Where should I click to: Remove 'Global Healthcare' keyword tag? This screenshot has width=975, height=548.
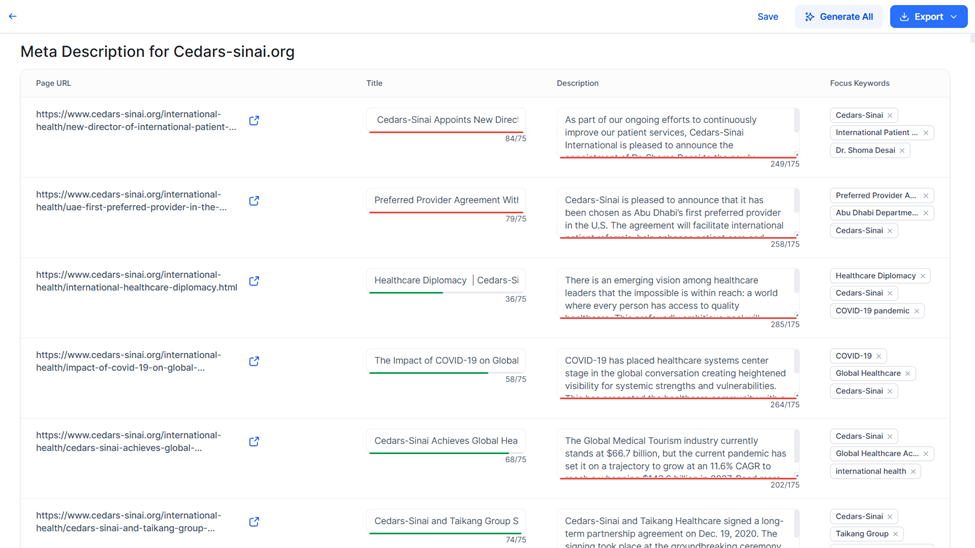[x=908, y=374]
